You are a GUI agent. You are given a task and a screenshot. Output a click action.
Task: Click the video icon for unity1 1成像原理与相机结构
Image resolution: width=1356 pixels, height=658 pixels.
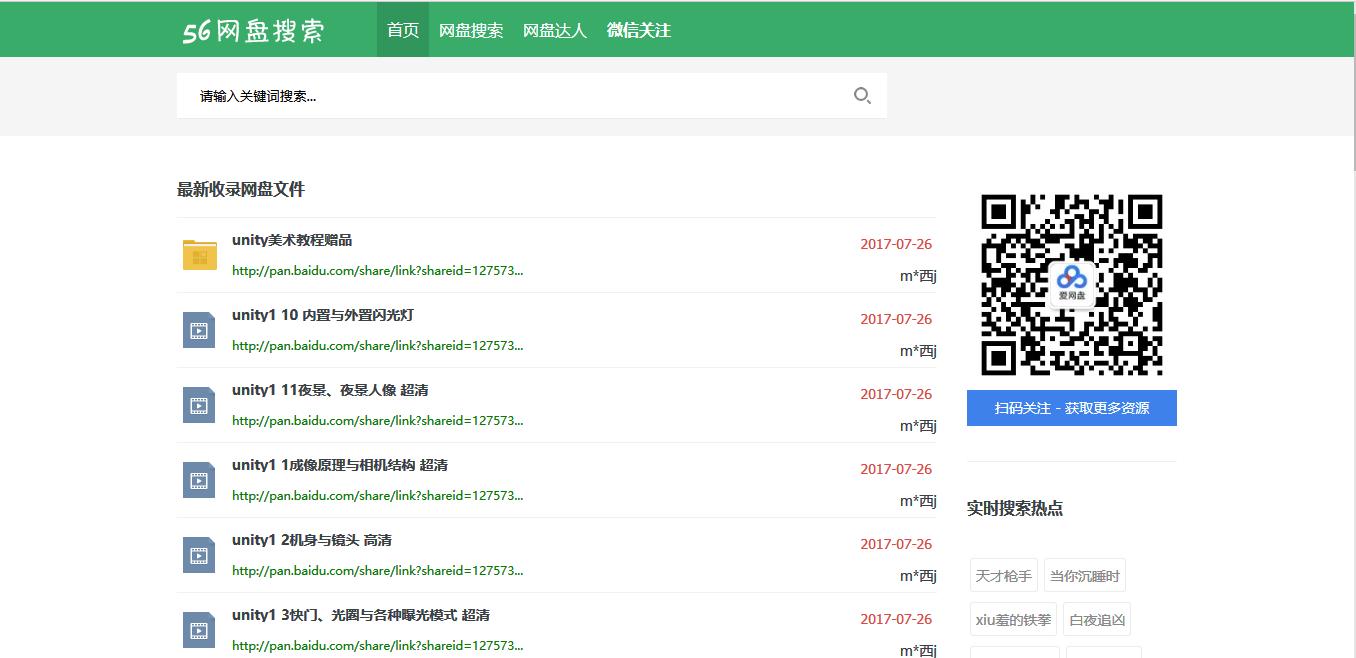198,479
